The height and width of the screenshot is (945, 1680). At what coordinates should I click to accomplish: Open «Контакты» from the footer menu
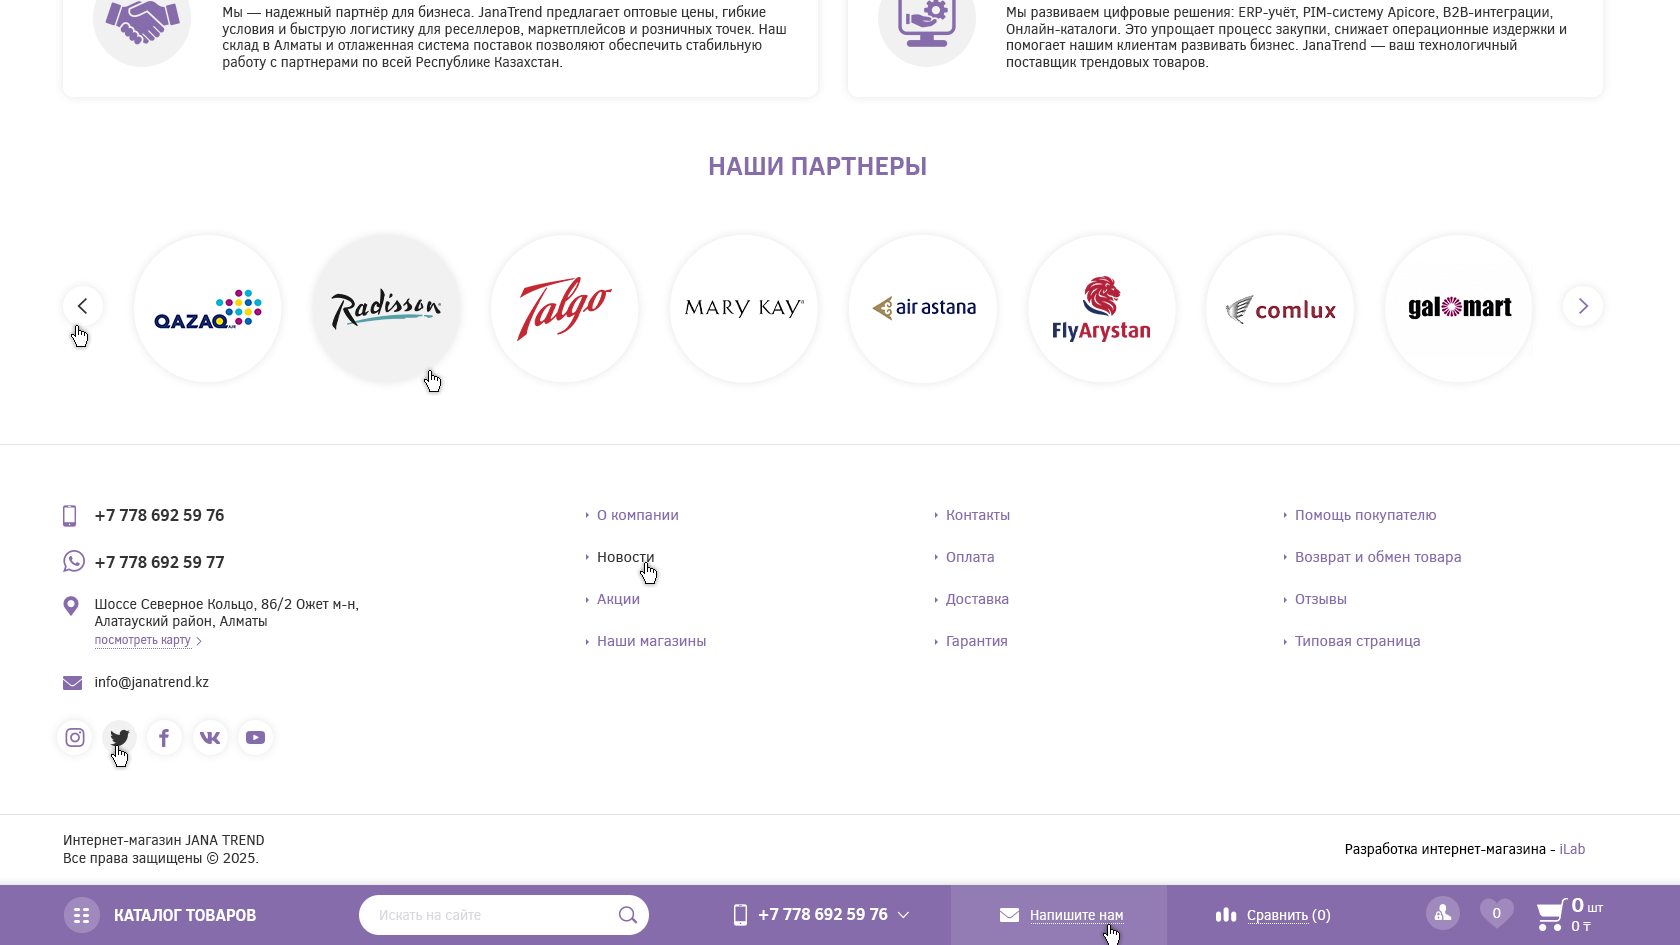pos(977,515)
